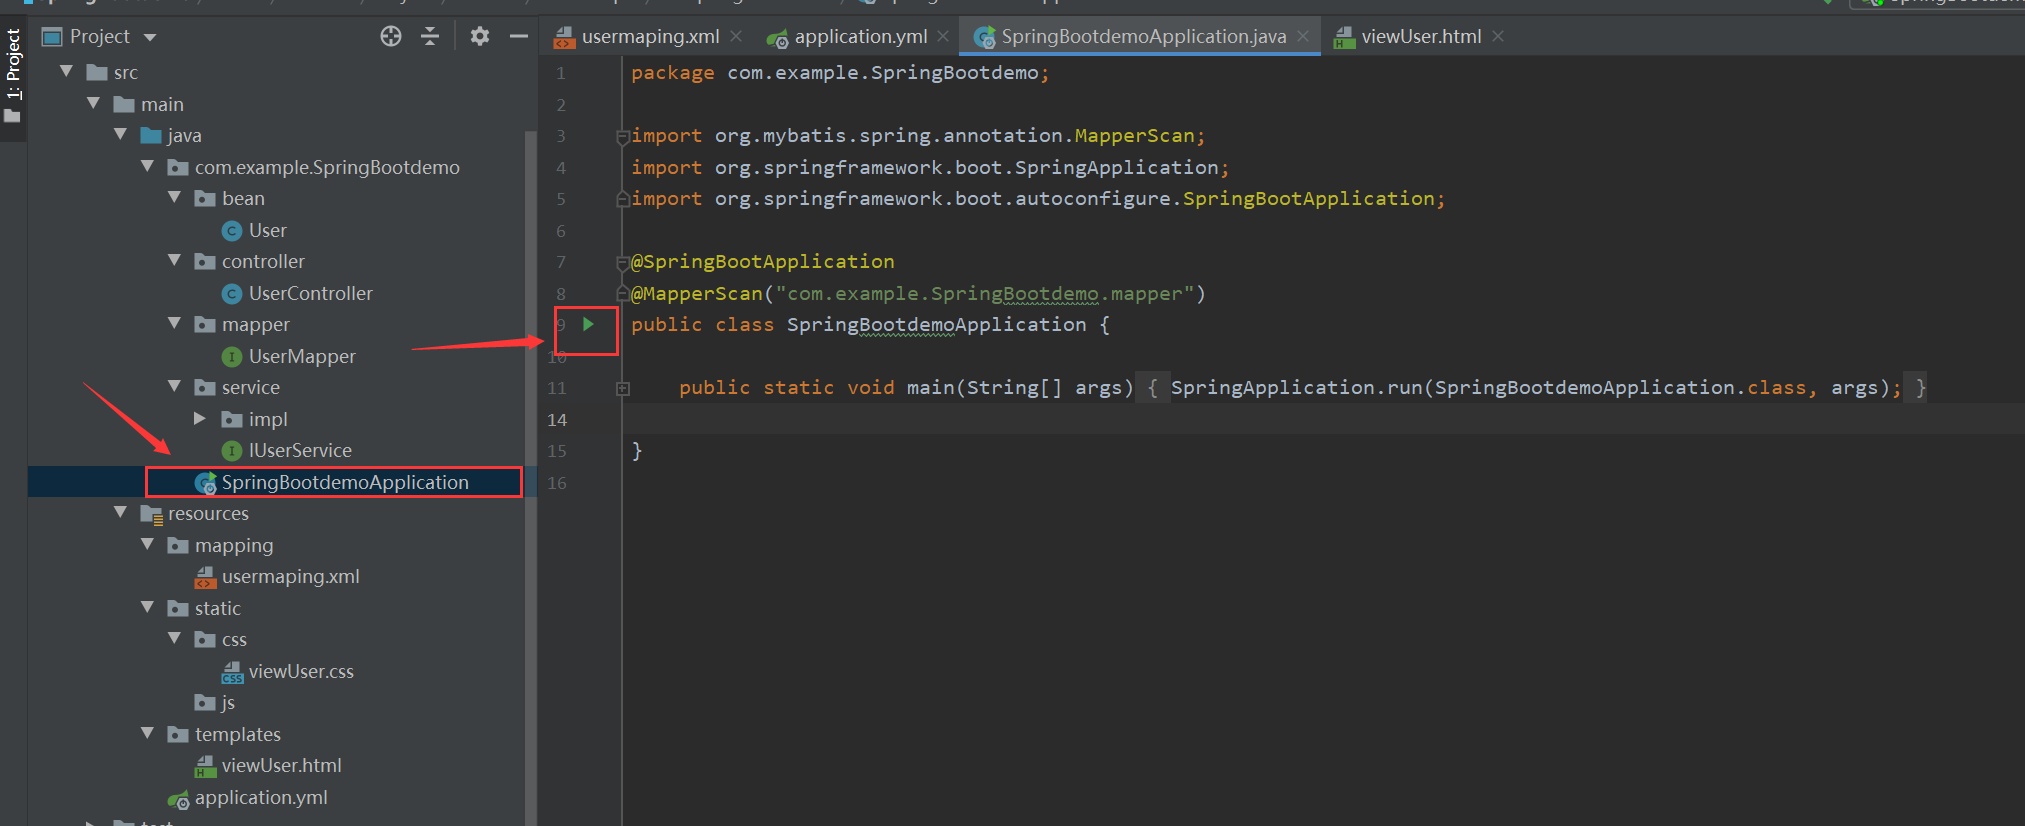Click the collapse all icon in Project panel
Viewport: 2025px width, 826px height.
pos(430,37)
